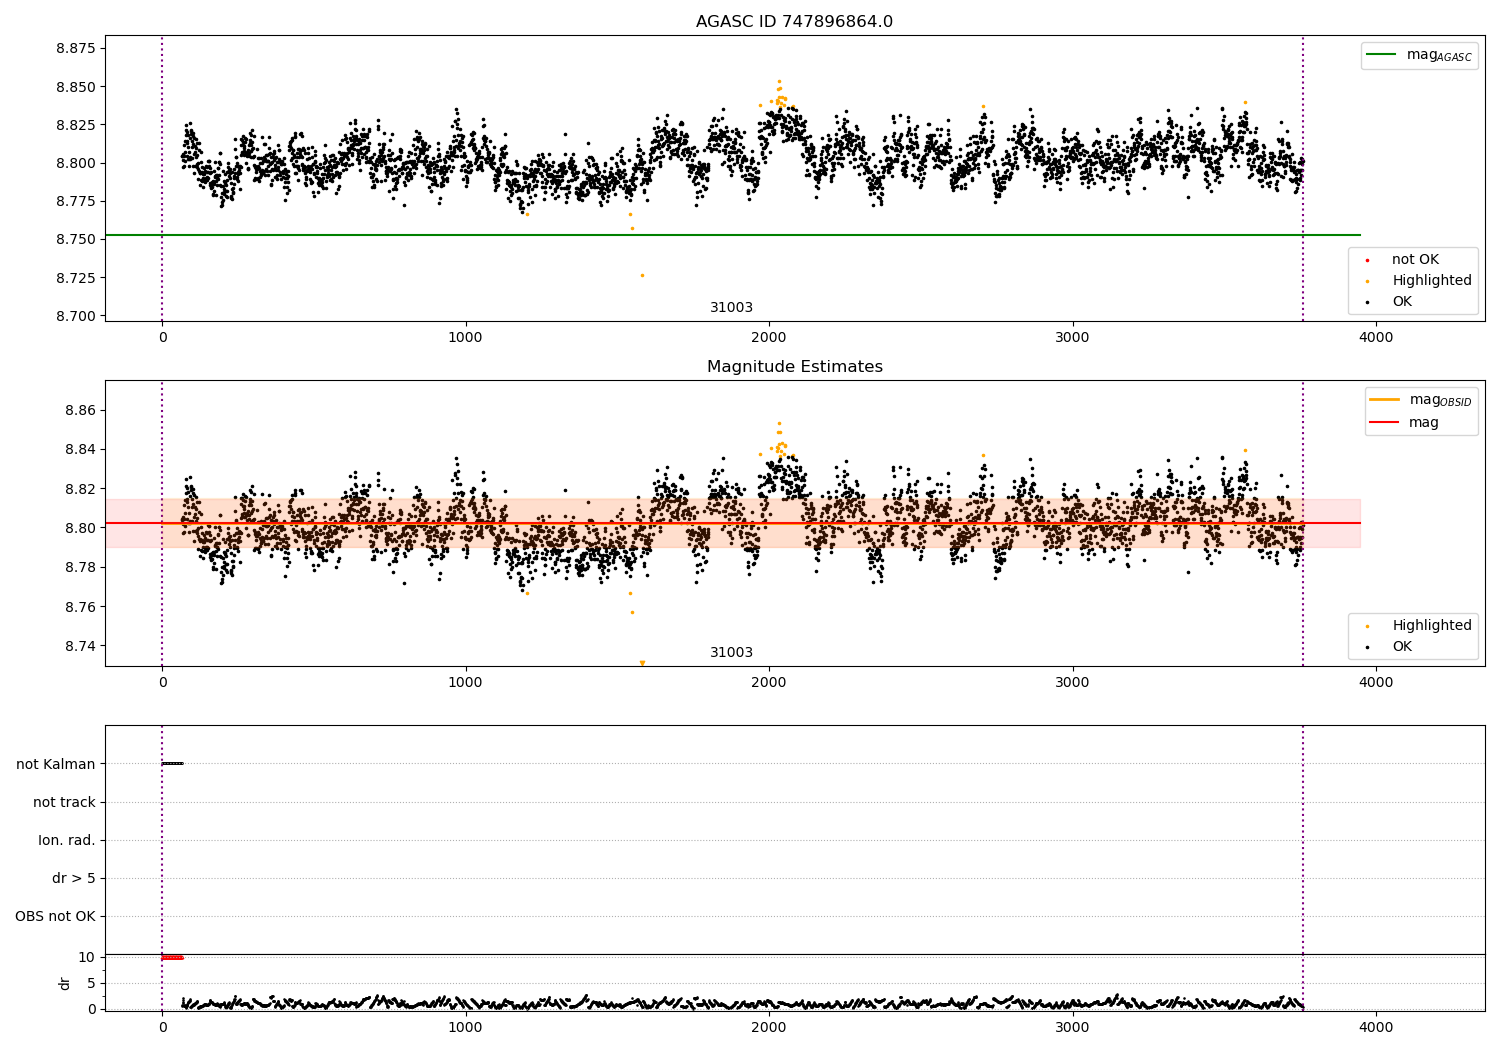Click the 31003 label in top plot
Screen dimensions: 1500x1050
(x=731, y=308)
